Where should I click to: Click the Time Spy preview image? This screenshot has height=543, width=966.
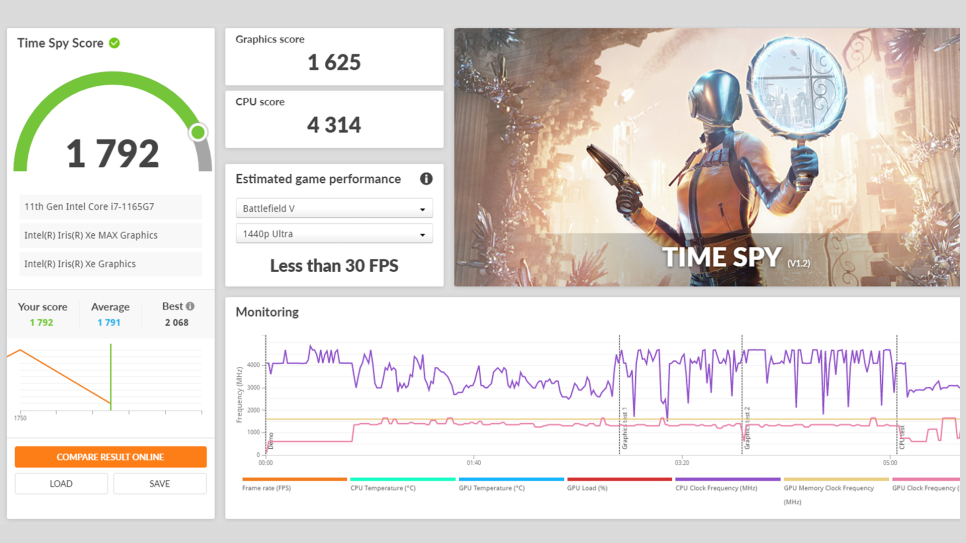pyautogui.click(x=707, y=157)
